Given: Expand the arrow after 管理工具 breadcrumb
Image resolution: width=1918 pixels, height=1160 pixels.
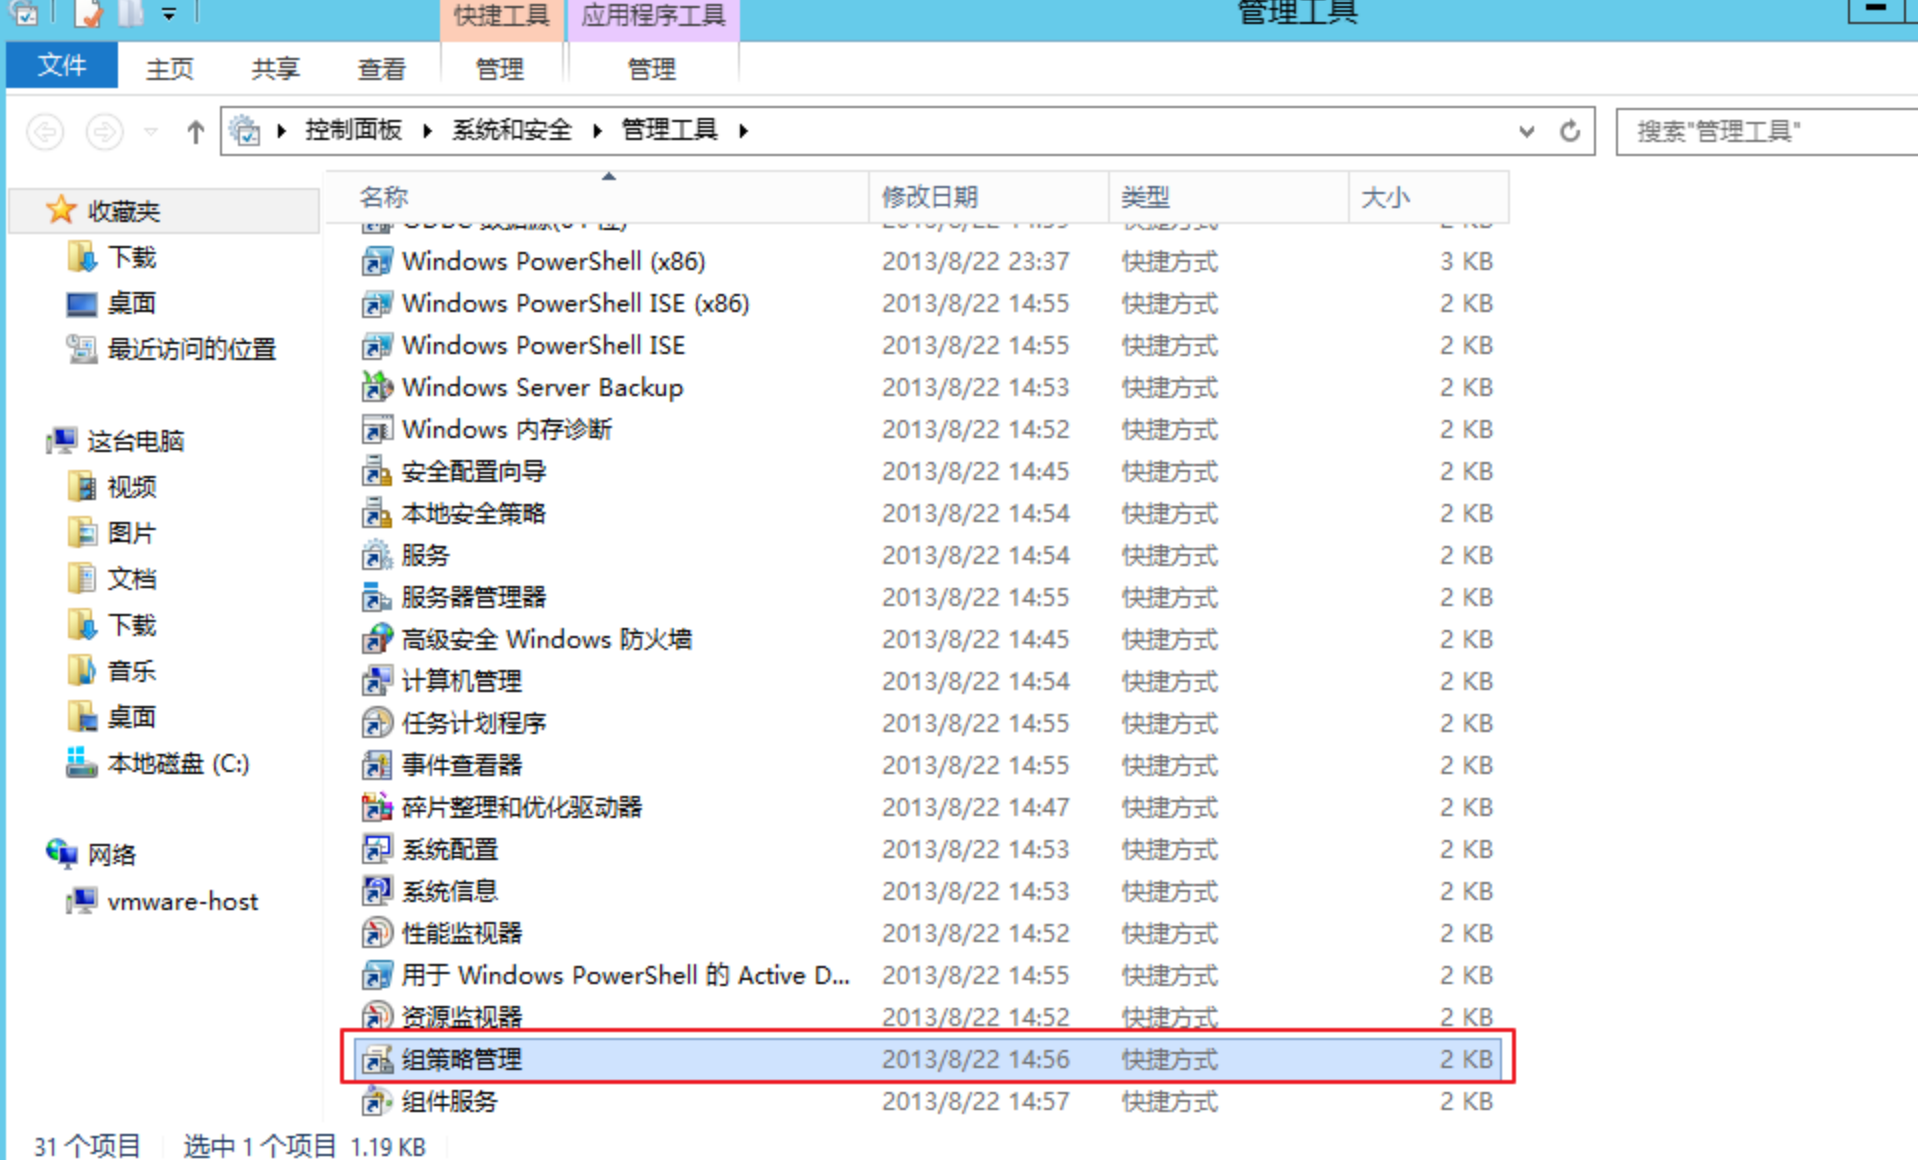Looking at the screenshot, I should tap(743, 131).
